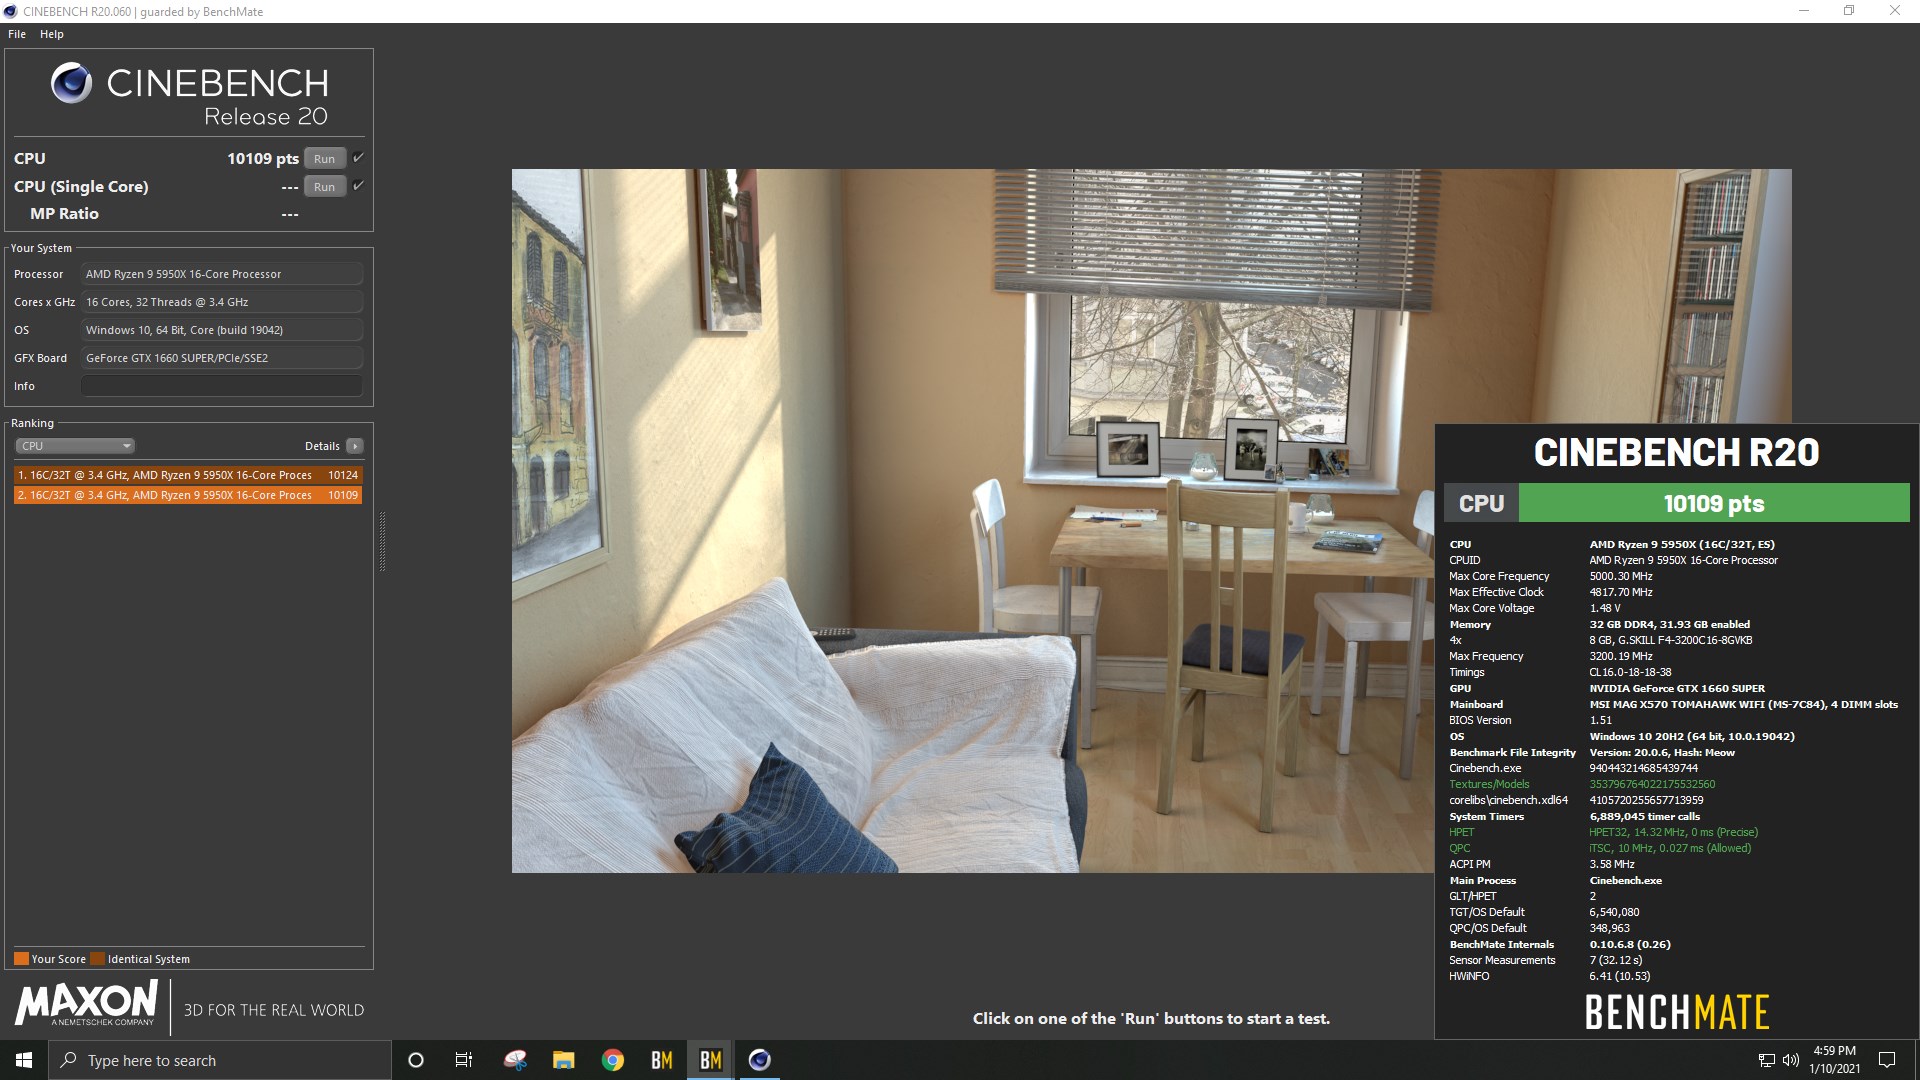Click the Processor field value
This screenshot has width=1920, height=1080.
click(222, 274)
